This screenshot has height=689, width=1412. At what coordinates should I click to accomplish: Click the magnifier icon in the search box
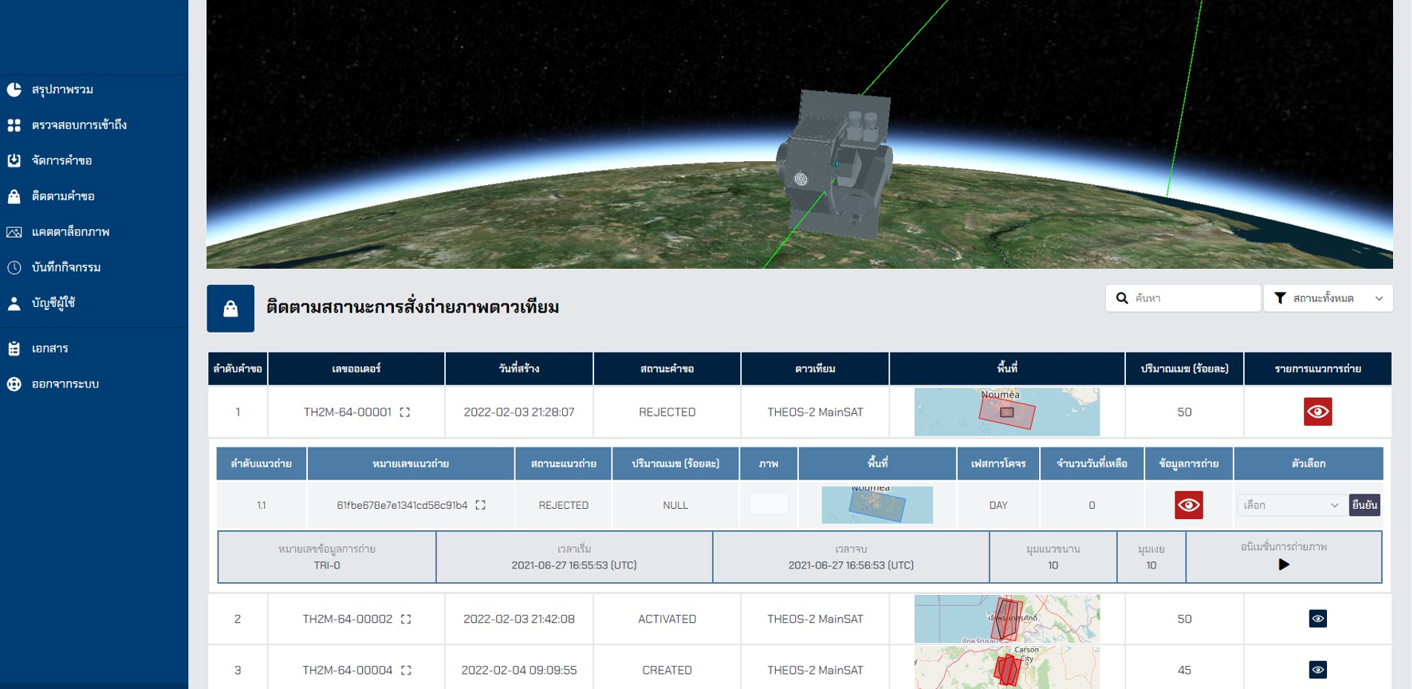1121,297
